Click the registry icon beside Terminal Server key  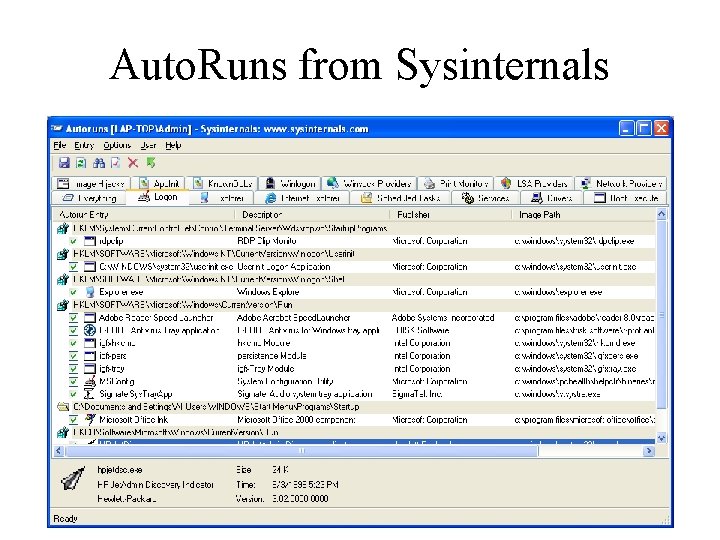tap(63, 228)
